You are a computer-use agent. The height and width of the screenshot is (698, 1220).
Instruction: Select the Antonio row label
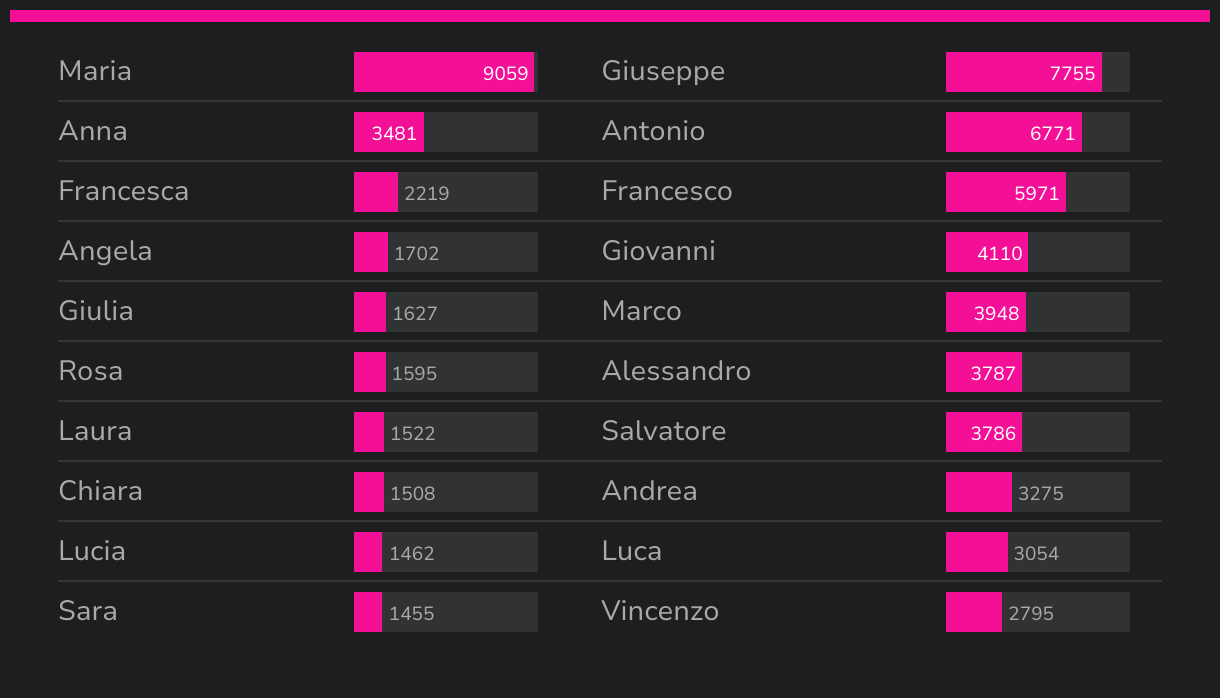coord(653,132)
